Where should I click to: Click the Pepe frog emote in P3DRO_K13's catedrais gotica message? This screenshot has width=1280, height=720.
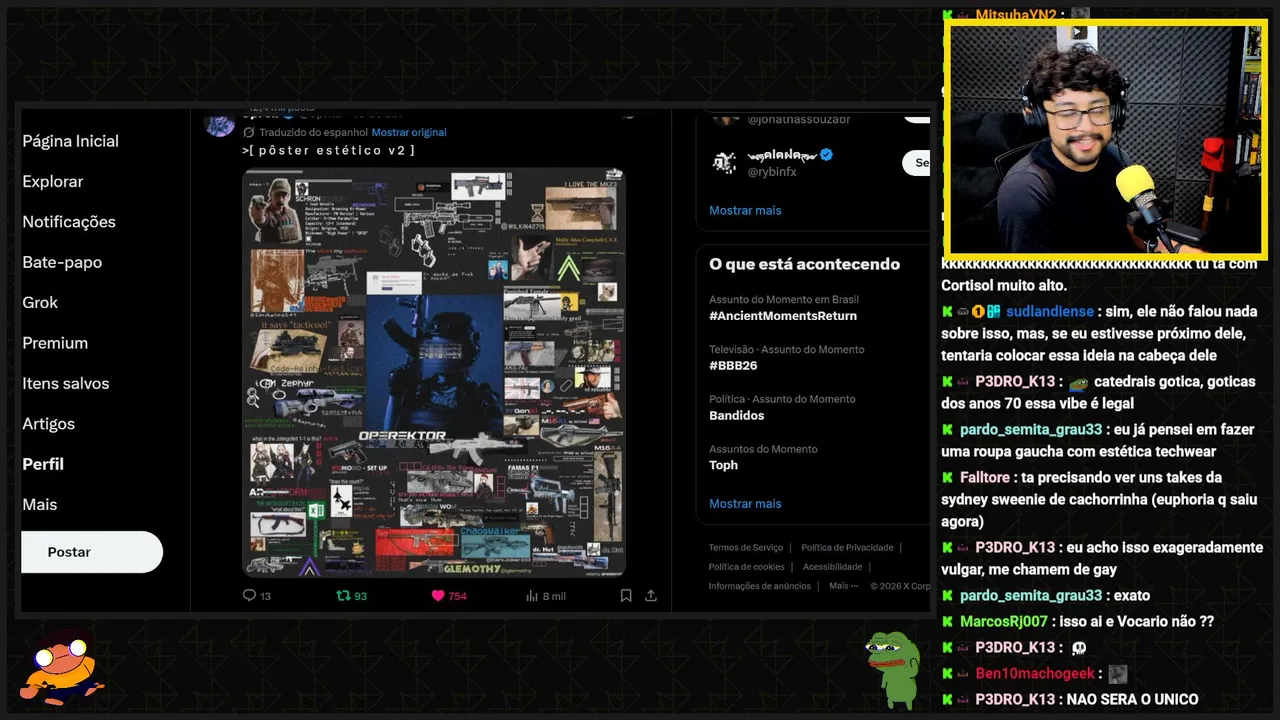pos(1078,382)
